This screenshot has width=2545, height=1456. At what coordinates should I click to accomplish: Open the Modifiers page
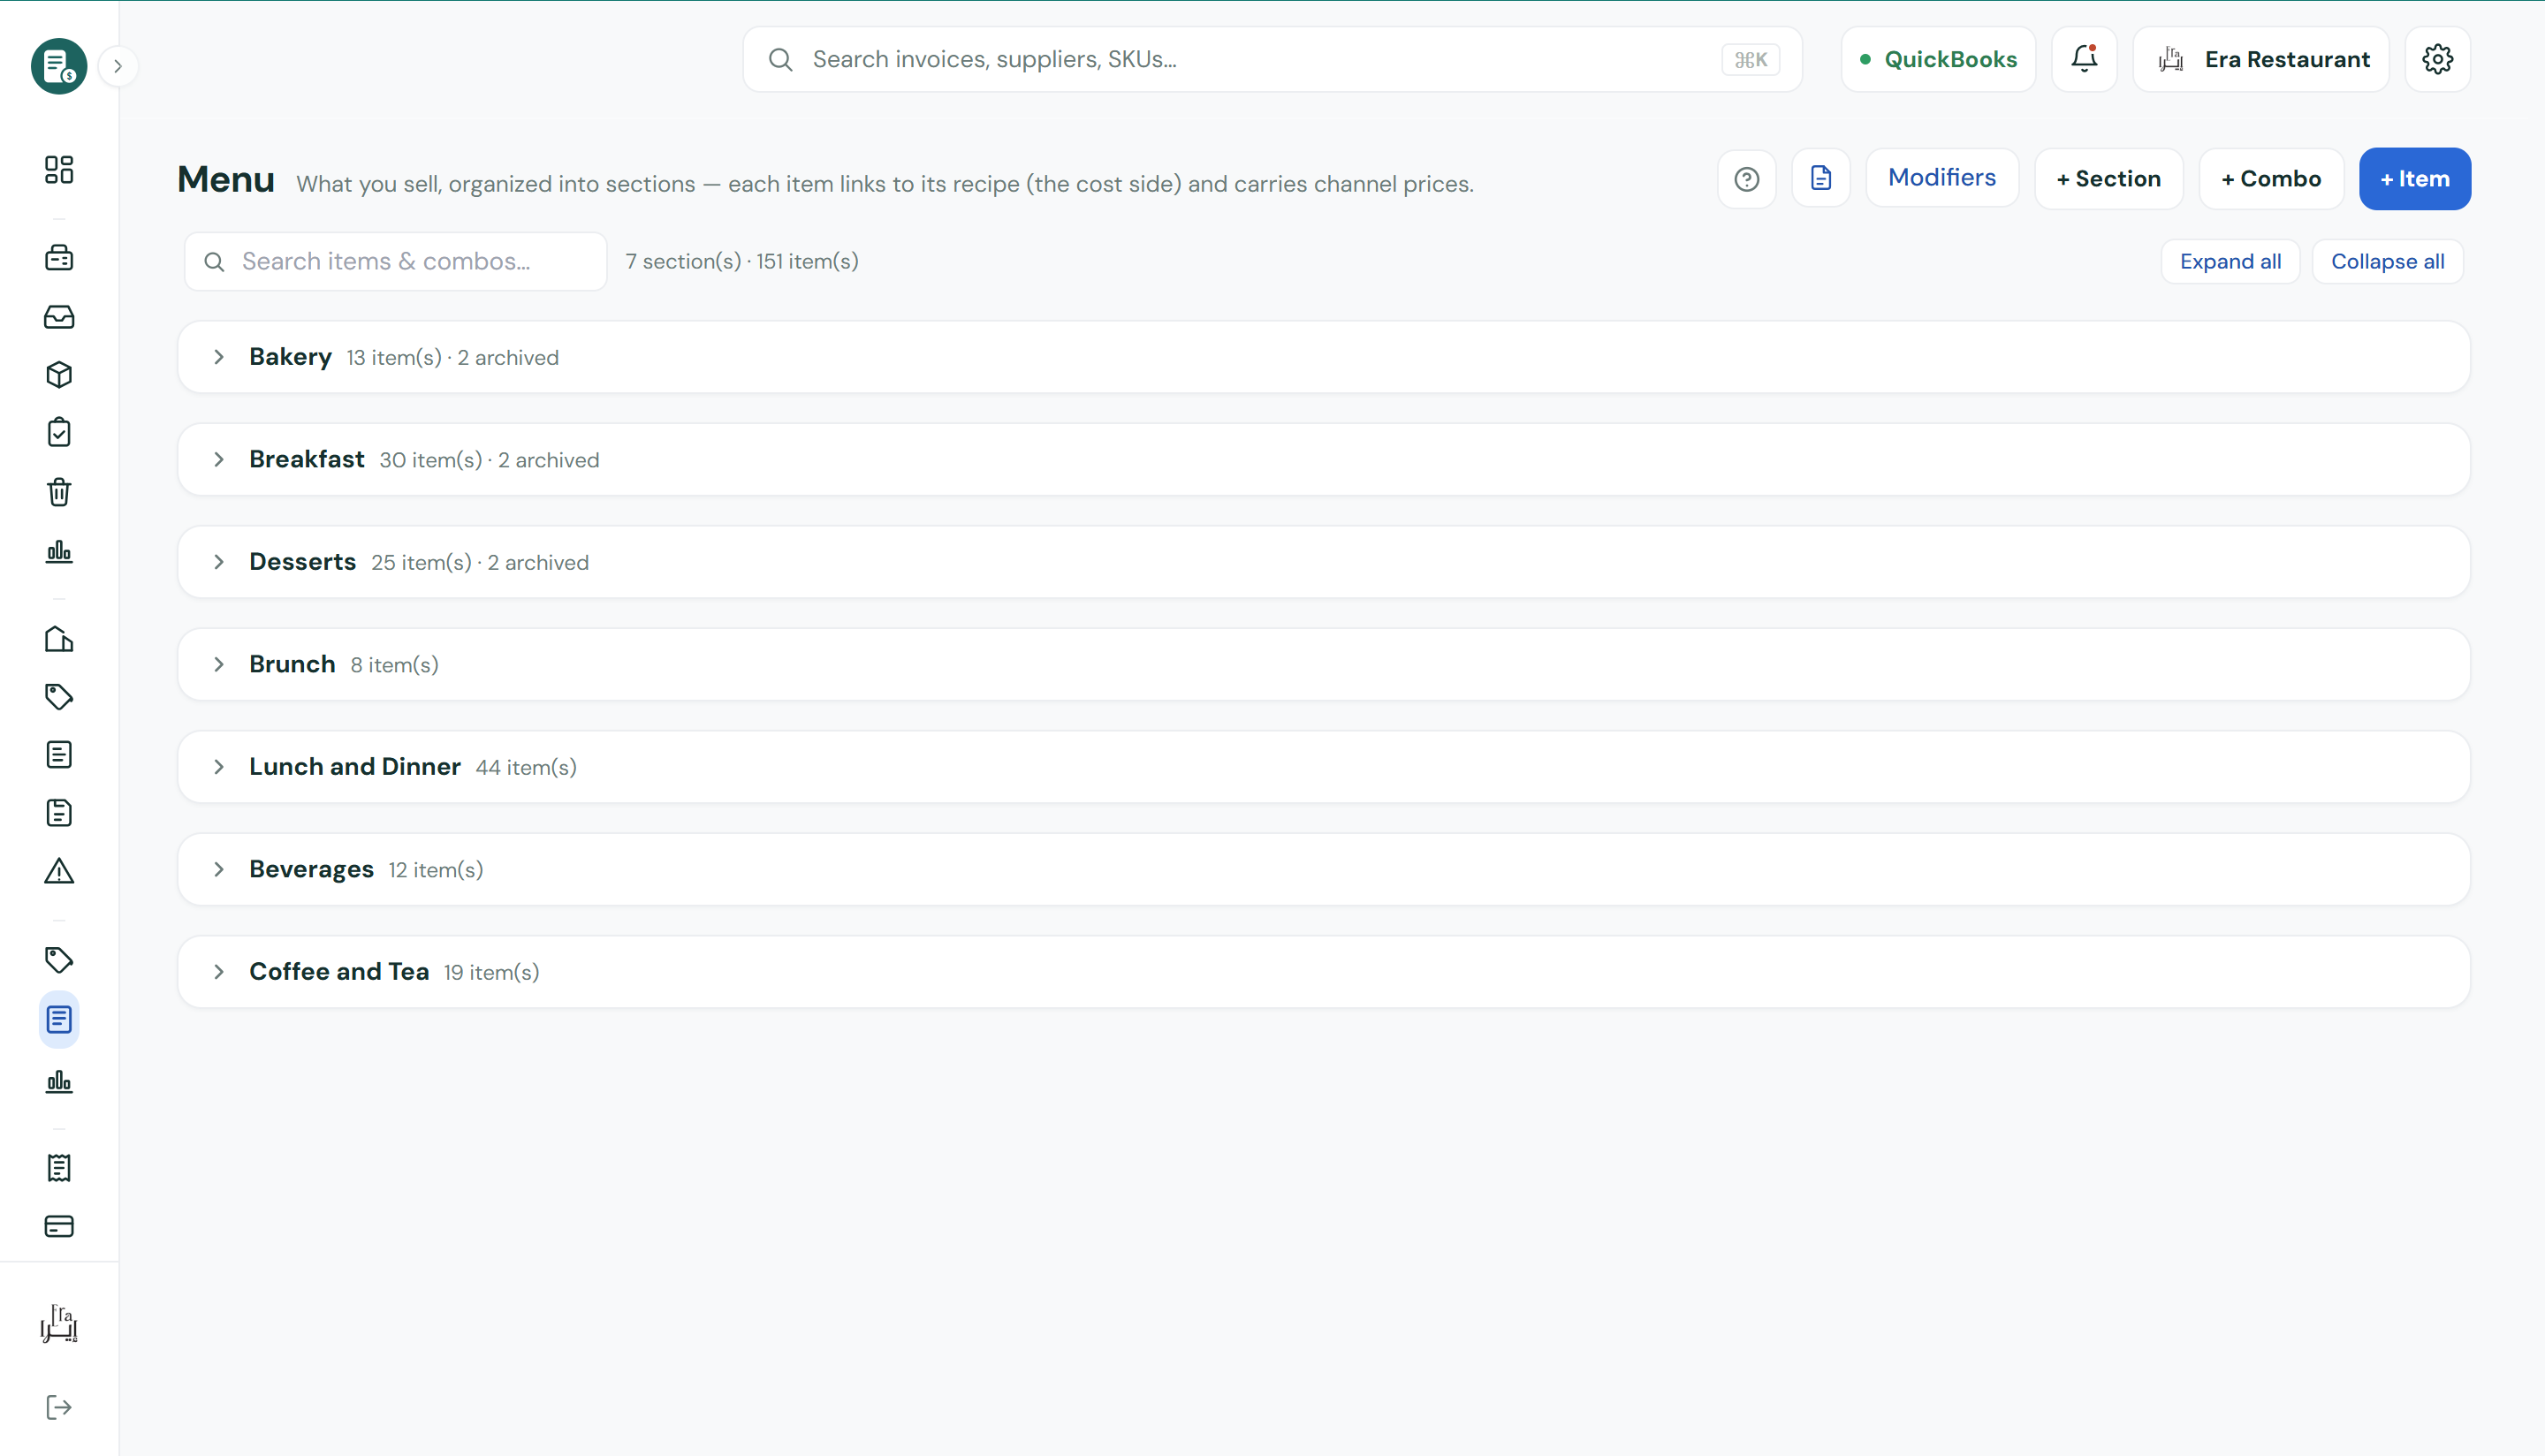tap(1941, 178)
